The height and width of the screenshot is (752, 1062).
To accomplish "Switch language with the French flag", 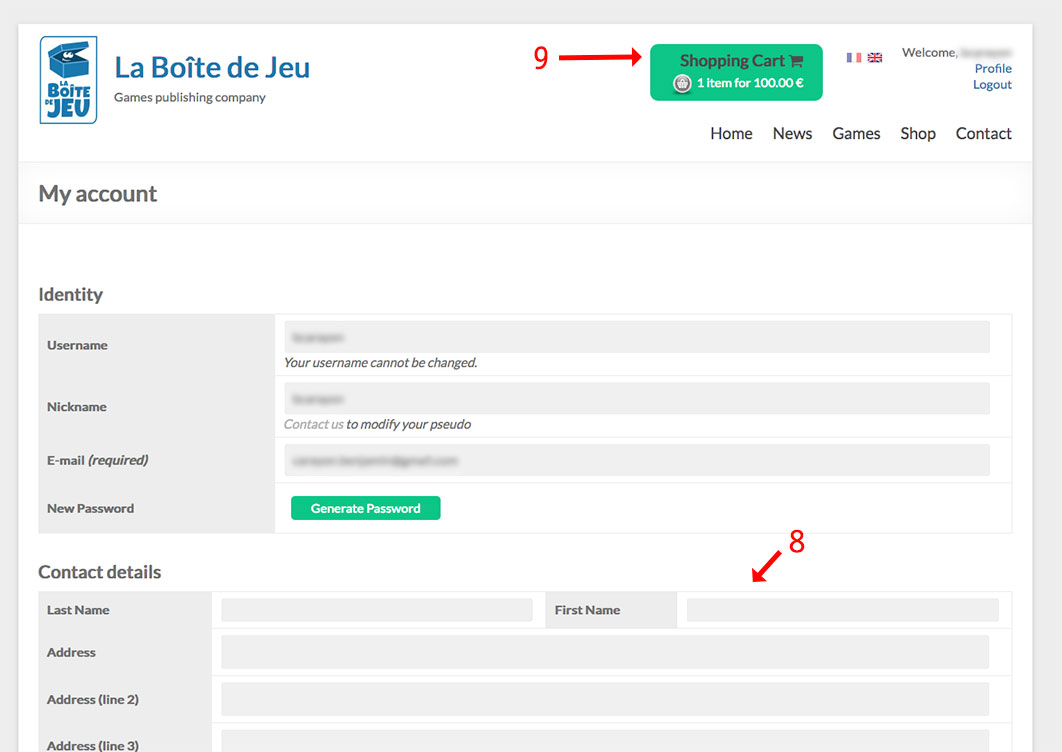I will coord(853,58).
